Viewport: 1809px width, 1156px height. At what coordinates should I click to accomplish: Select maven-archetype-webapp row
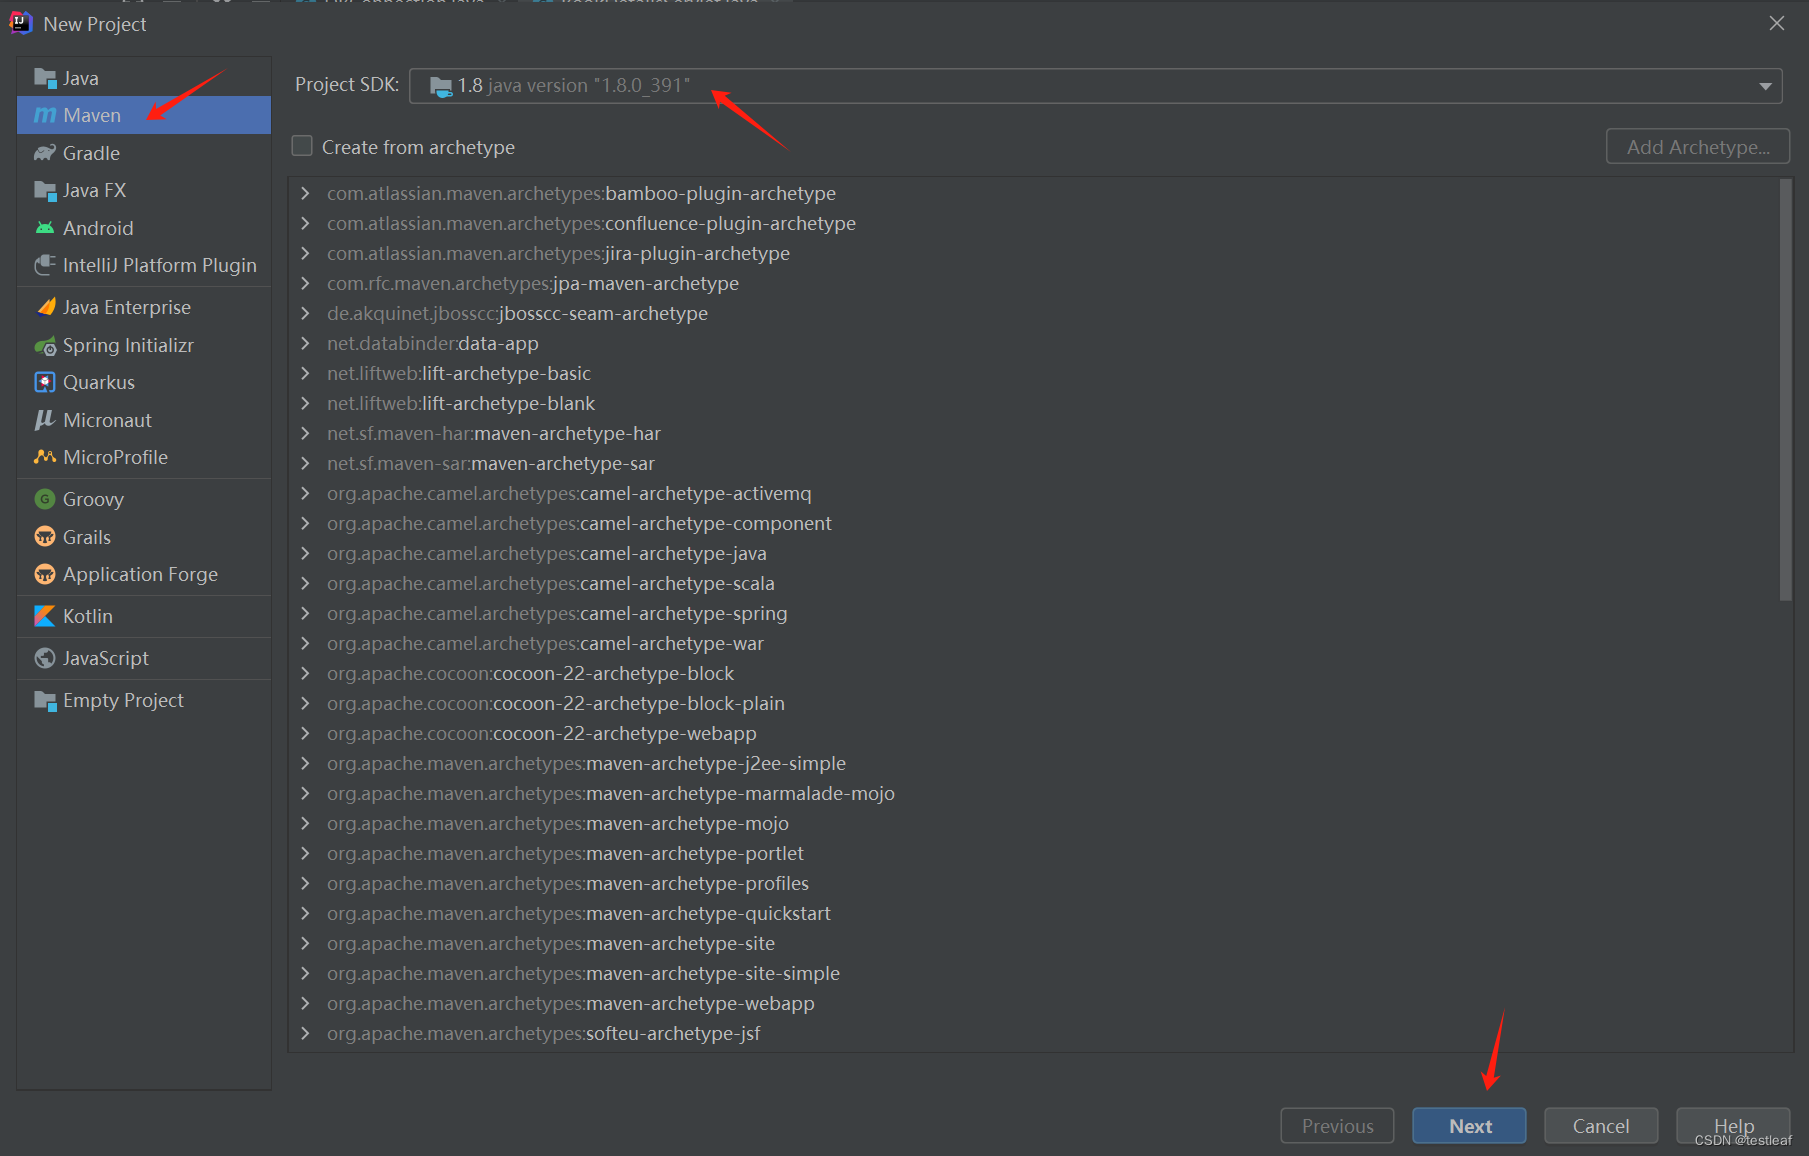pyautogui.click(x=1034, y=1003)
